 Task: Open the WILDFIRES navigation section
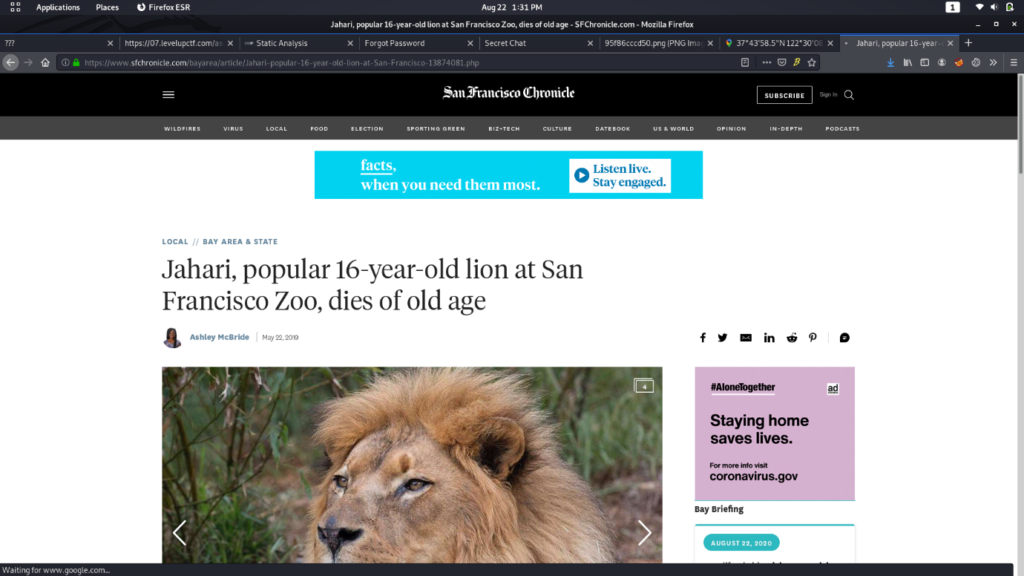point(182,129)
